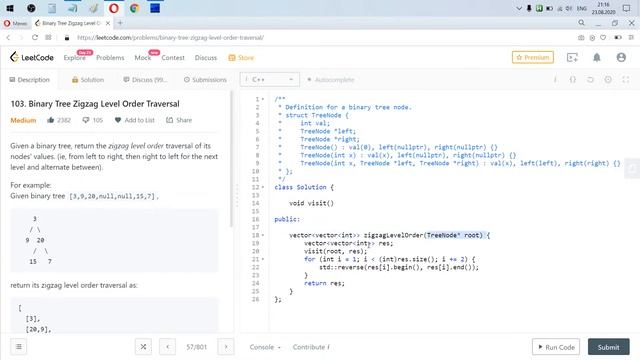This screenshot has height=360, width=640.
Task: Open the Problems menu item
Action: coord(110,58)
